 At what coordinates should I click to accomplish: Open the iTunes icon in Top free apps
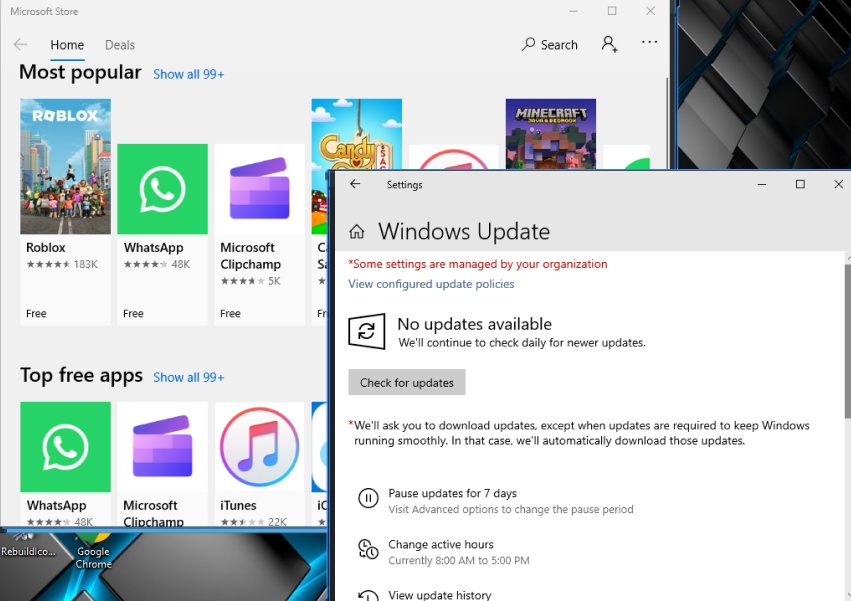coord(259,447)
